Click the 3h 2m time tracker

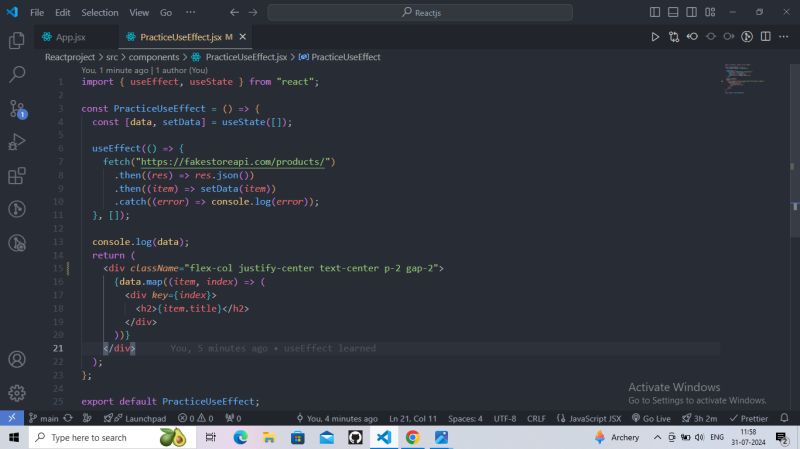coord(699,418)
